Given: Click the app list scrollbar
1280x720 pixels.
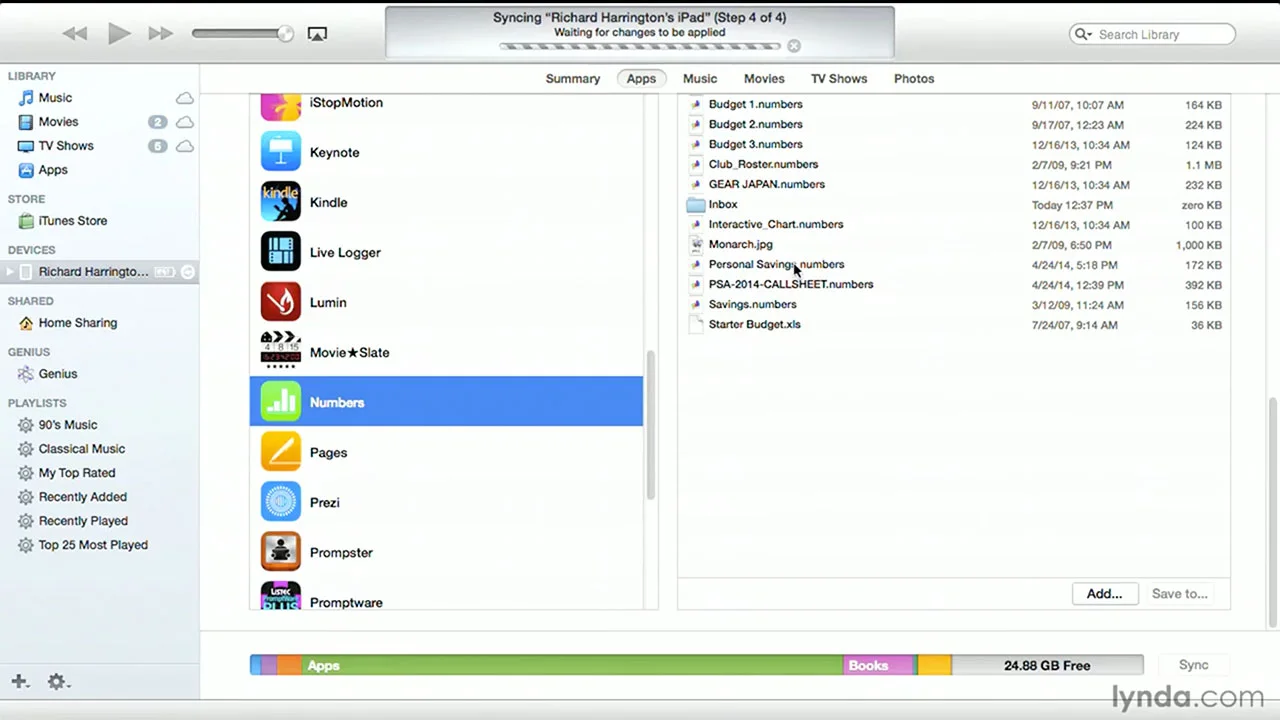Looking at the screenshot, I should coord(651,425).
